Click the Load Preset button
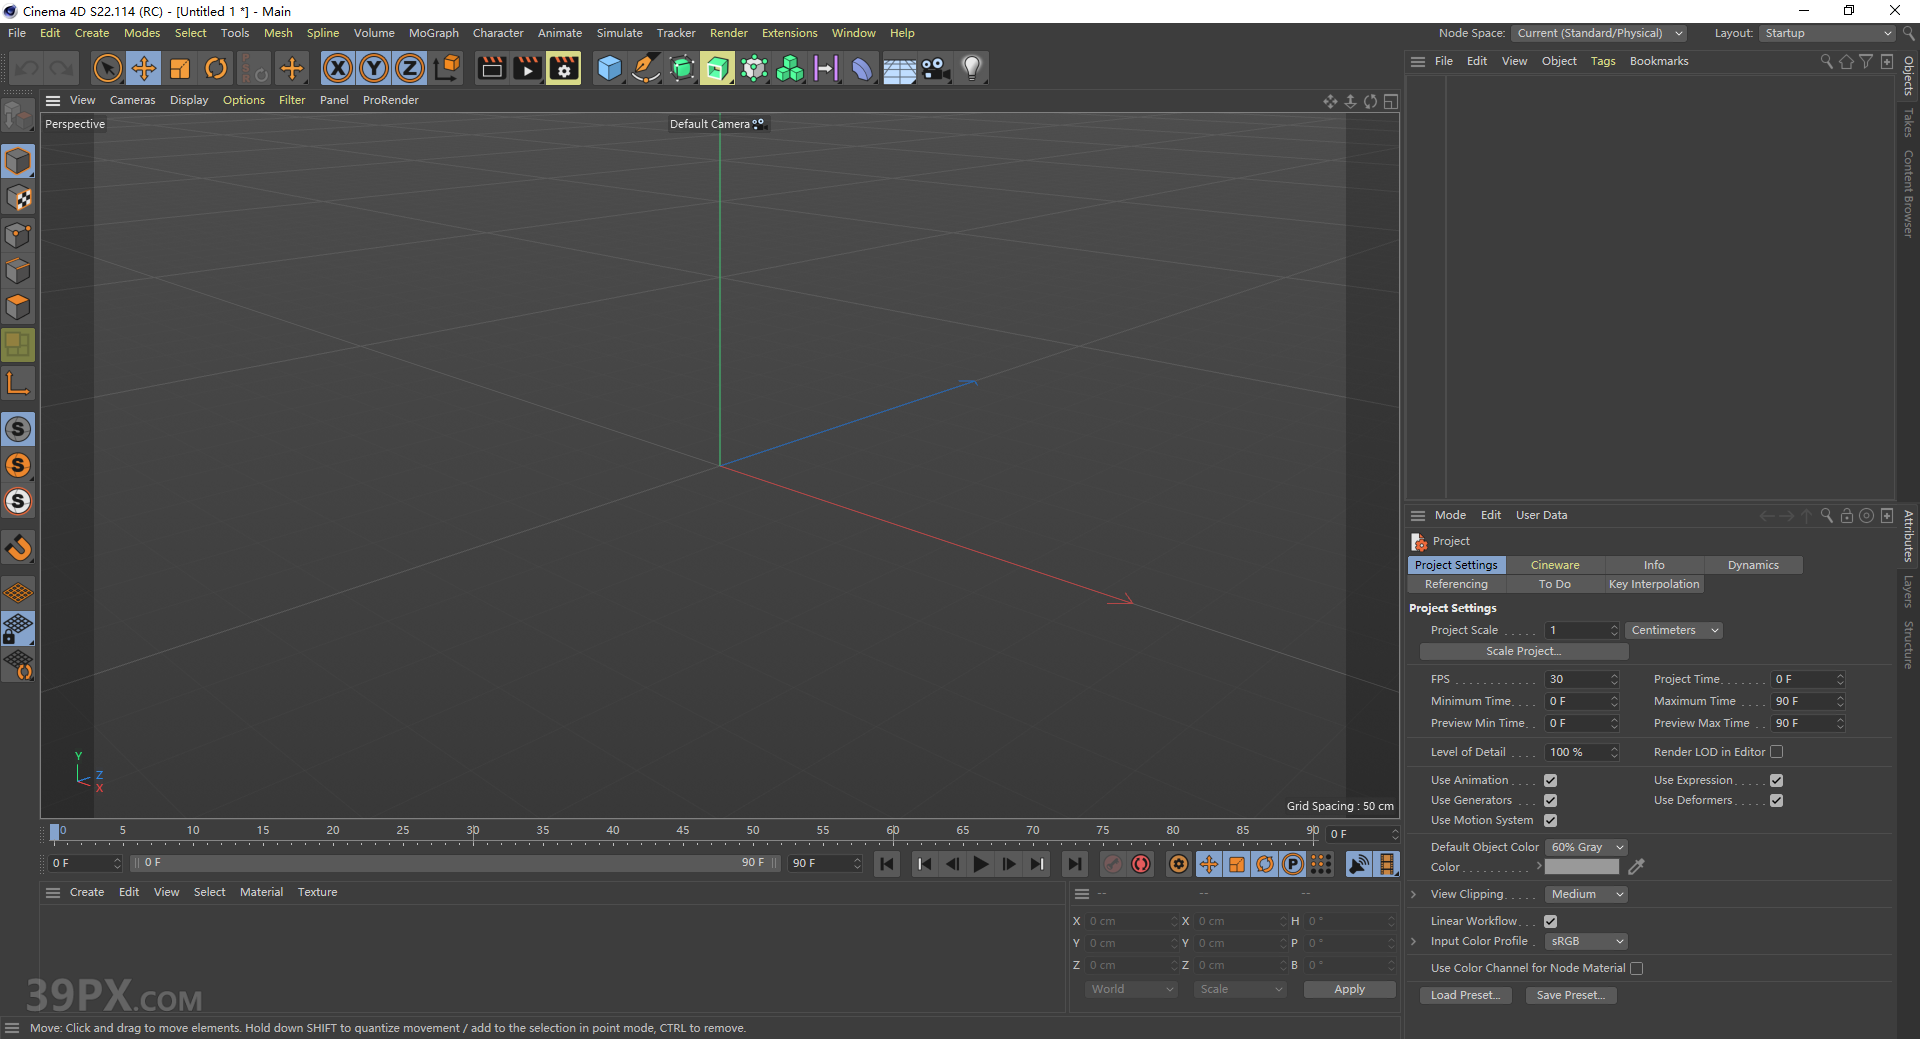The width and height of the screenshot is (1920, 1039). click(1465, 995)
